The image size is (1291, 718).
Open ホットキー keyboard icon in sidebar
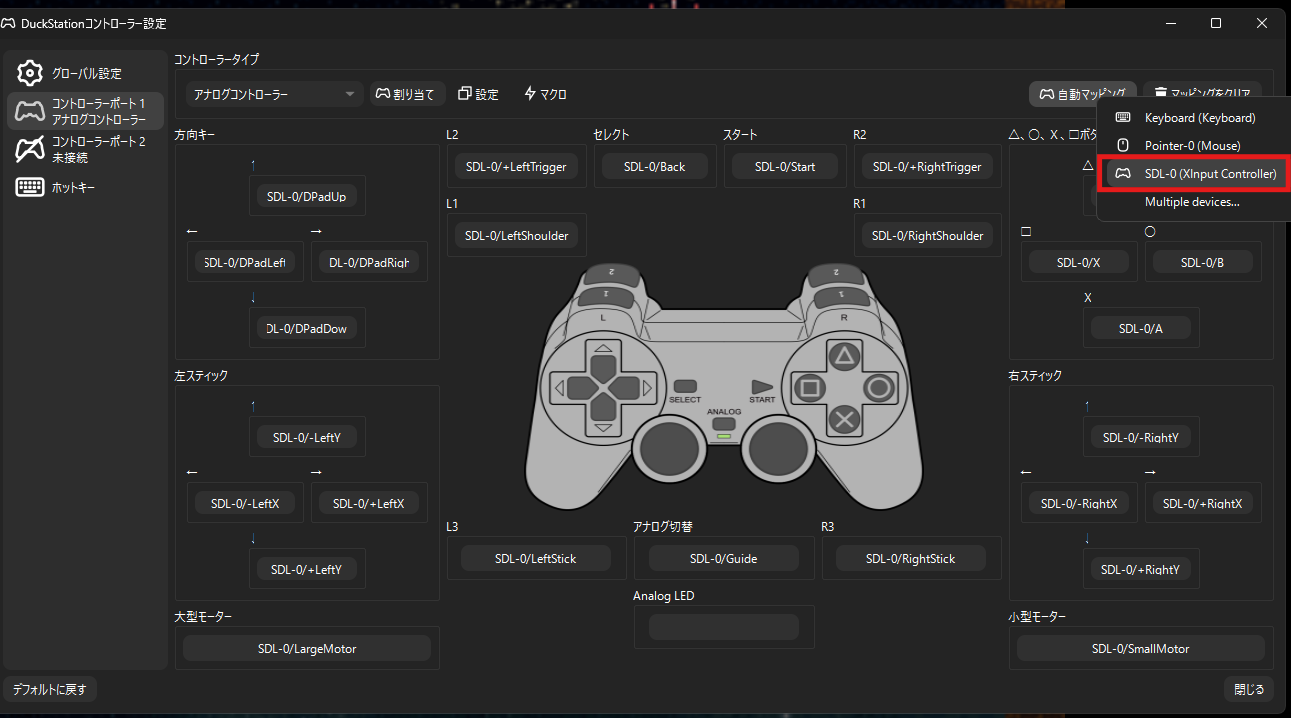30,187
